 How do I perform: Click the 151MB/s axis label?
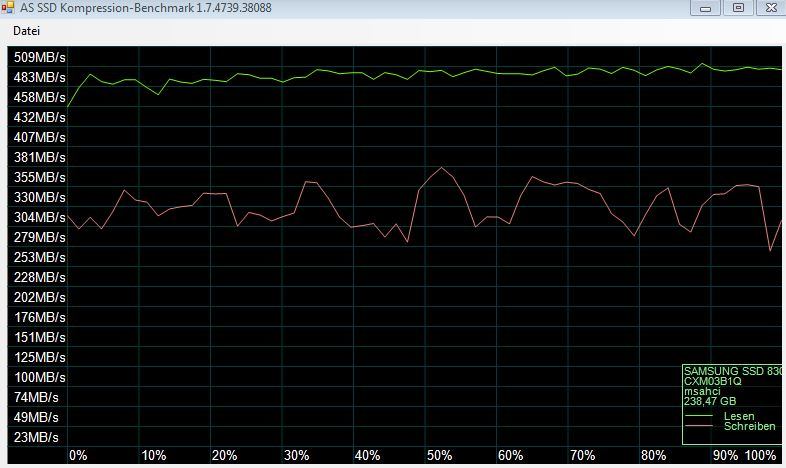click(40, 337)
